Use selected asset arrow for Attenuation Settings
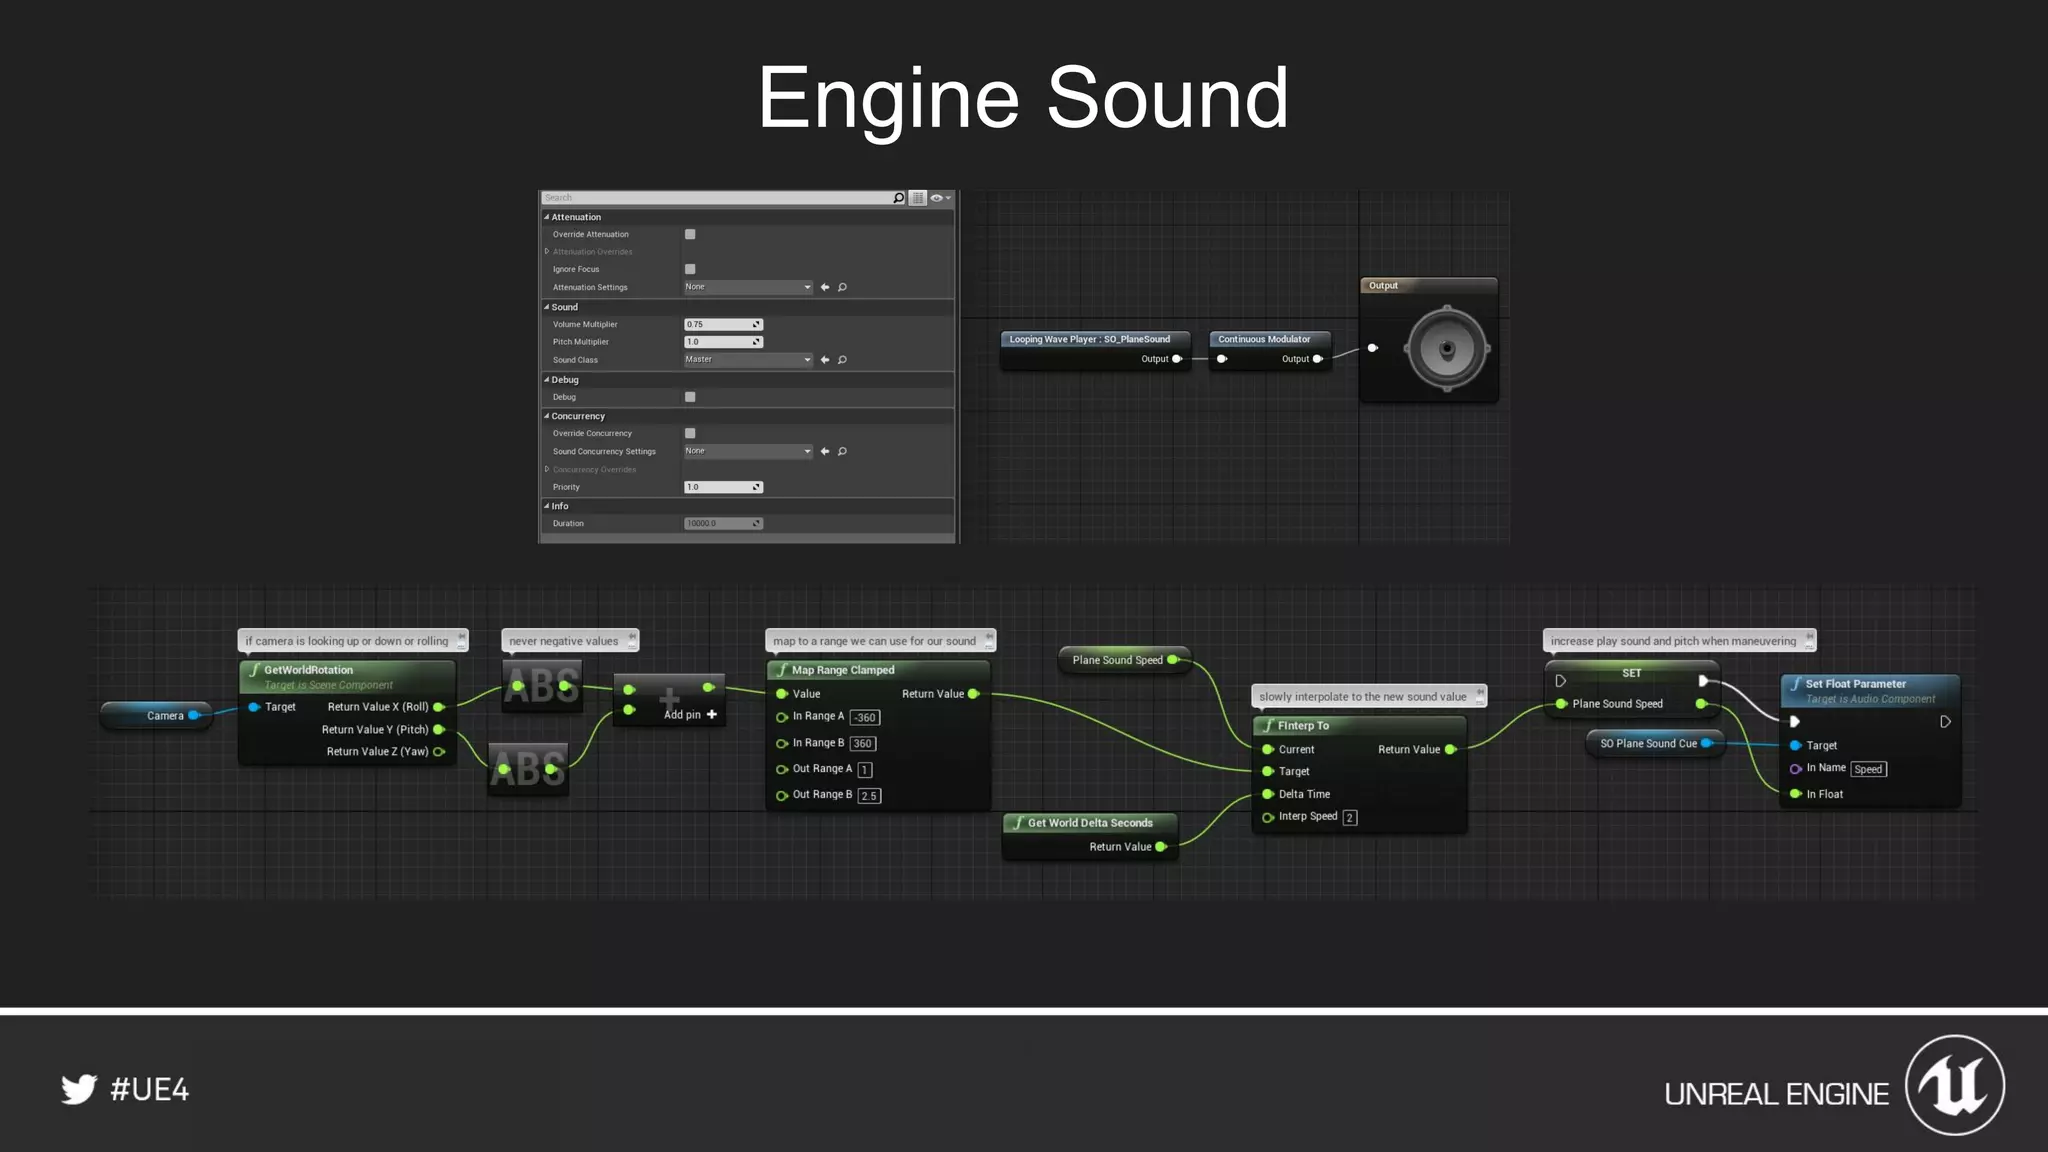Viewport: 2048px width, 1152px height. 825,287
